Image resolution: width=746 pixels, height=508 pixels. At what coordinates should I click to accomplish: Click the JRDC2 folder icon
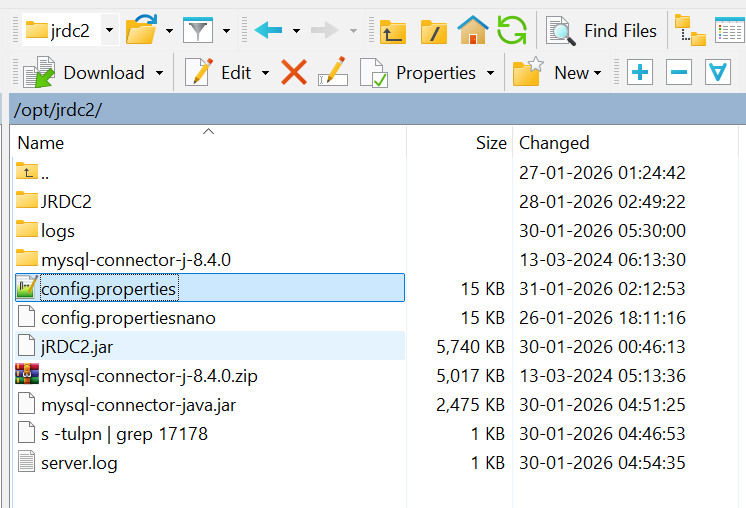point(27,200)
